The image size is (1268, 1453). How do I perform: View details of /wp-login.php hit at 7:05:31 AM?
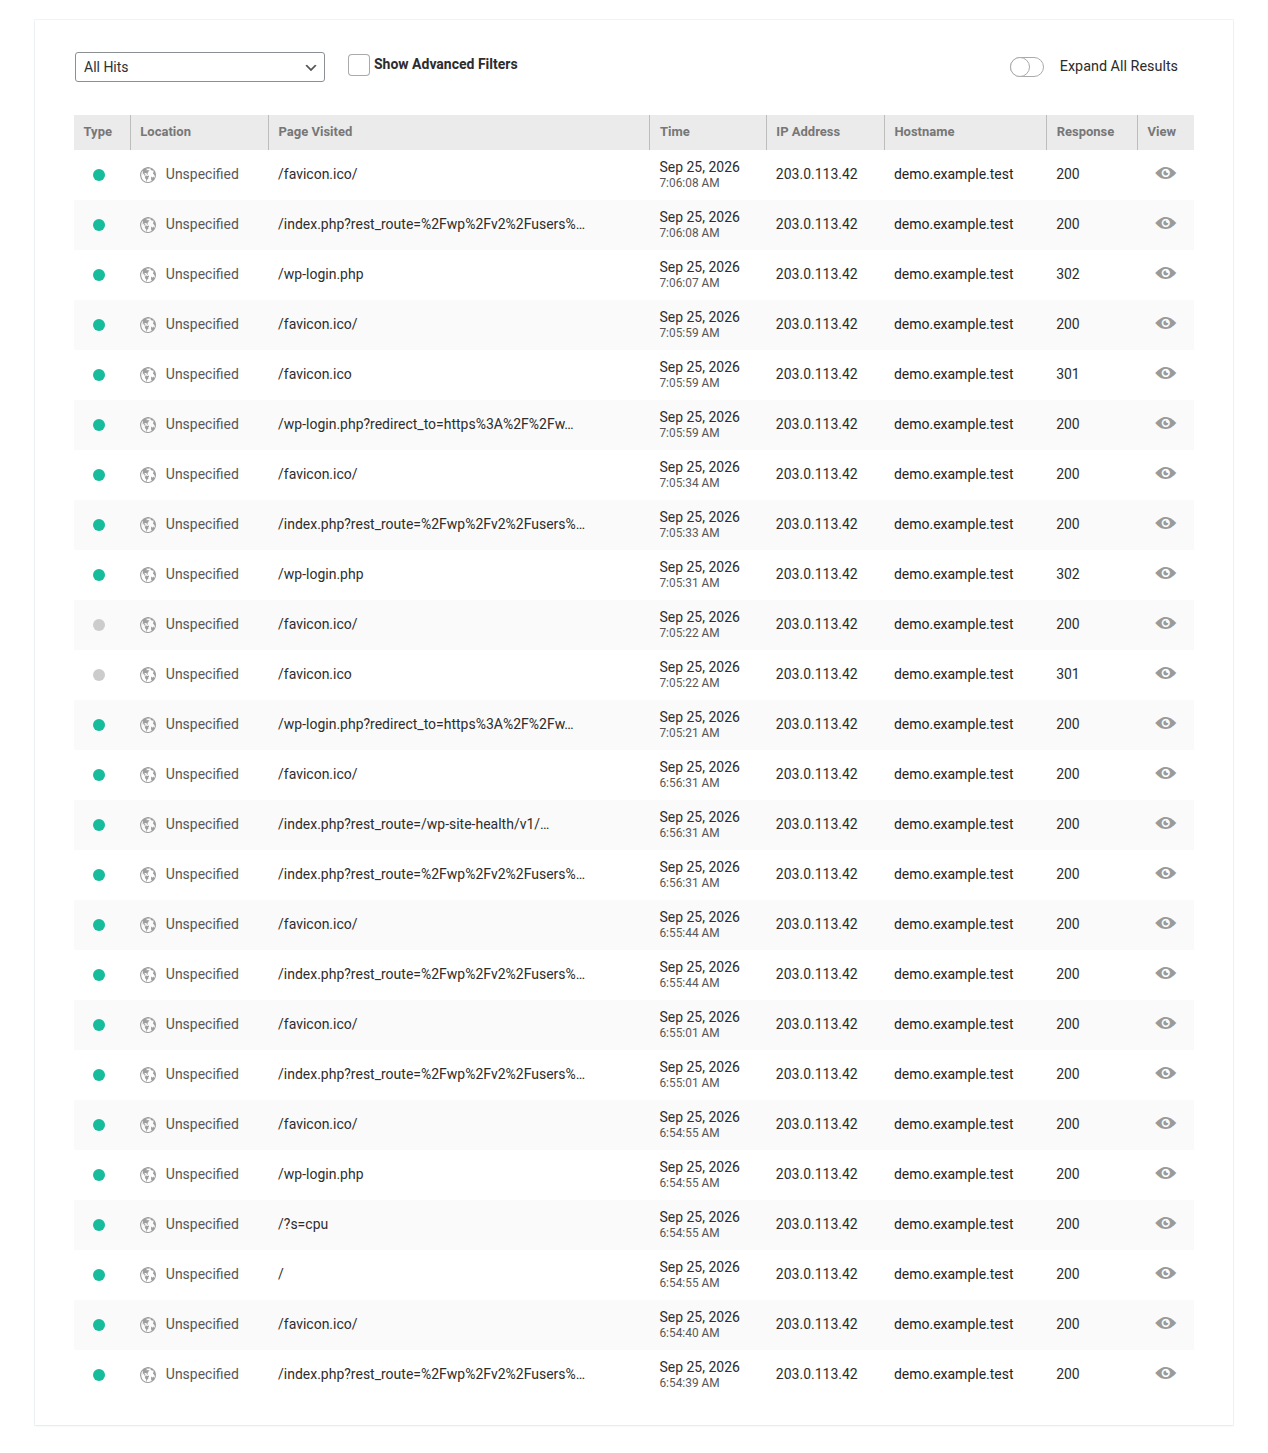point(1165,573)
